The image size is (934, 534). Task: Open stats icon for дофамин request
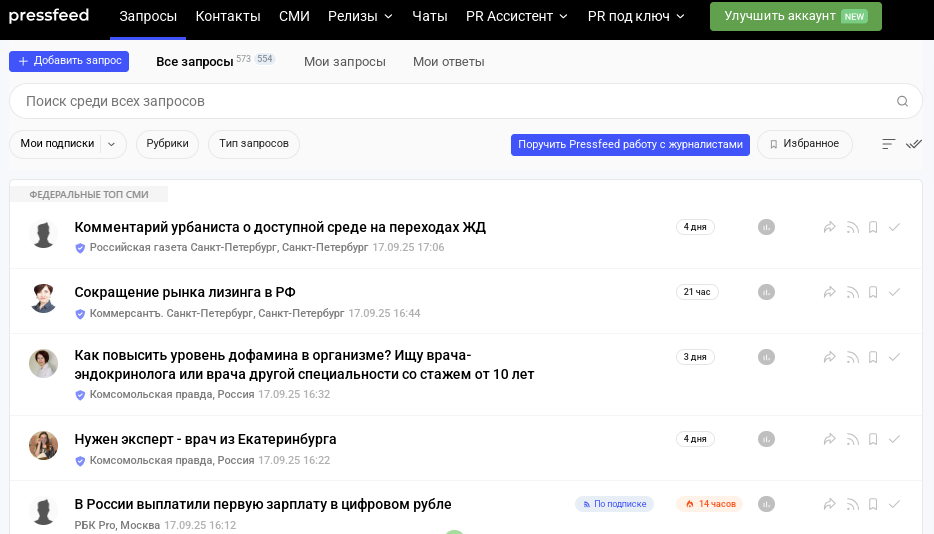point(766,357)
